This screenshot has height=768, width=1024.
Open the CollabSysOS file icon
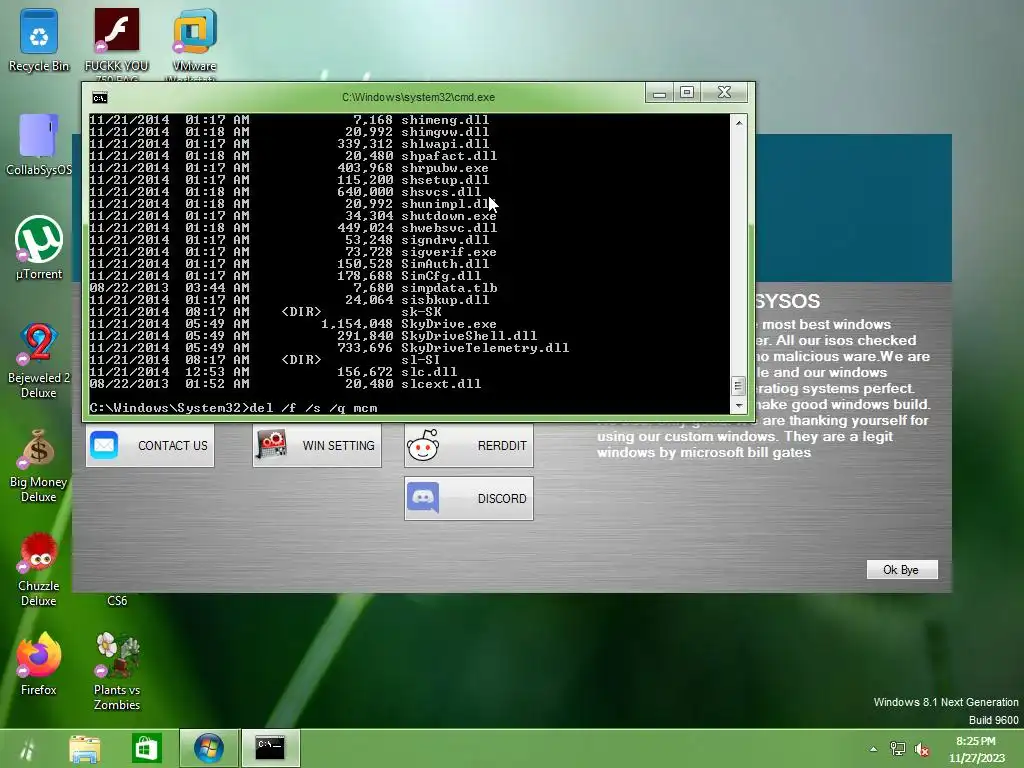point(39,145)
